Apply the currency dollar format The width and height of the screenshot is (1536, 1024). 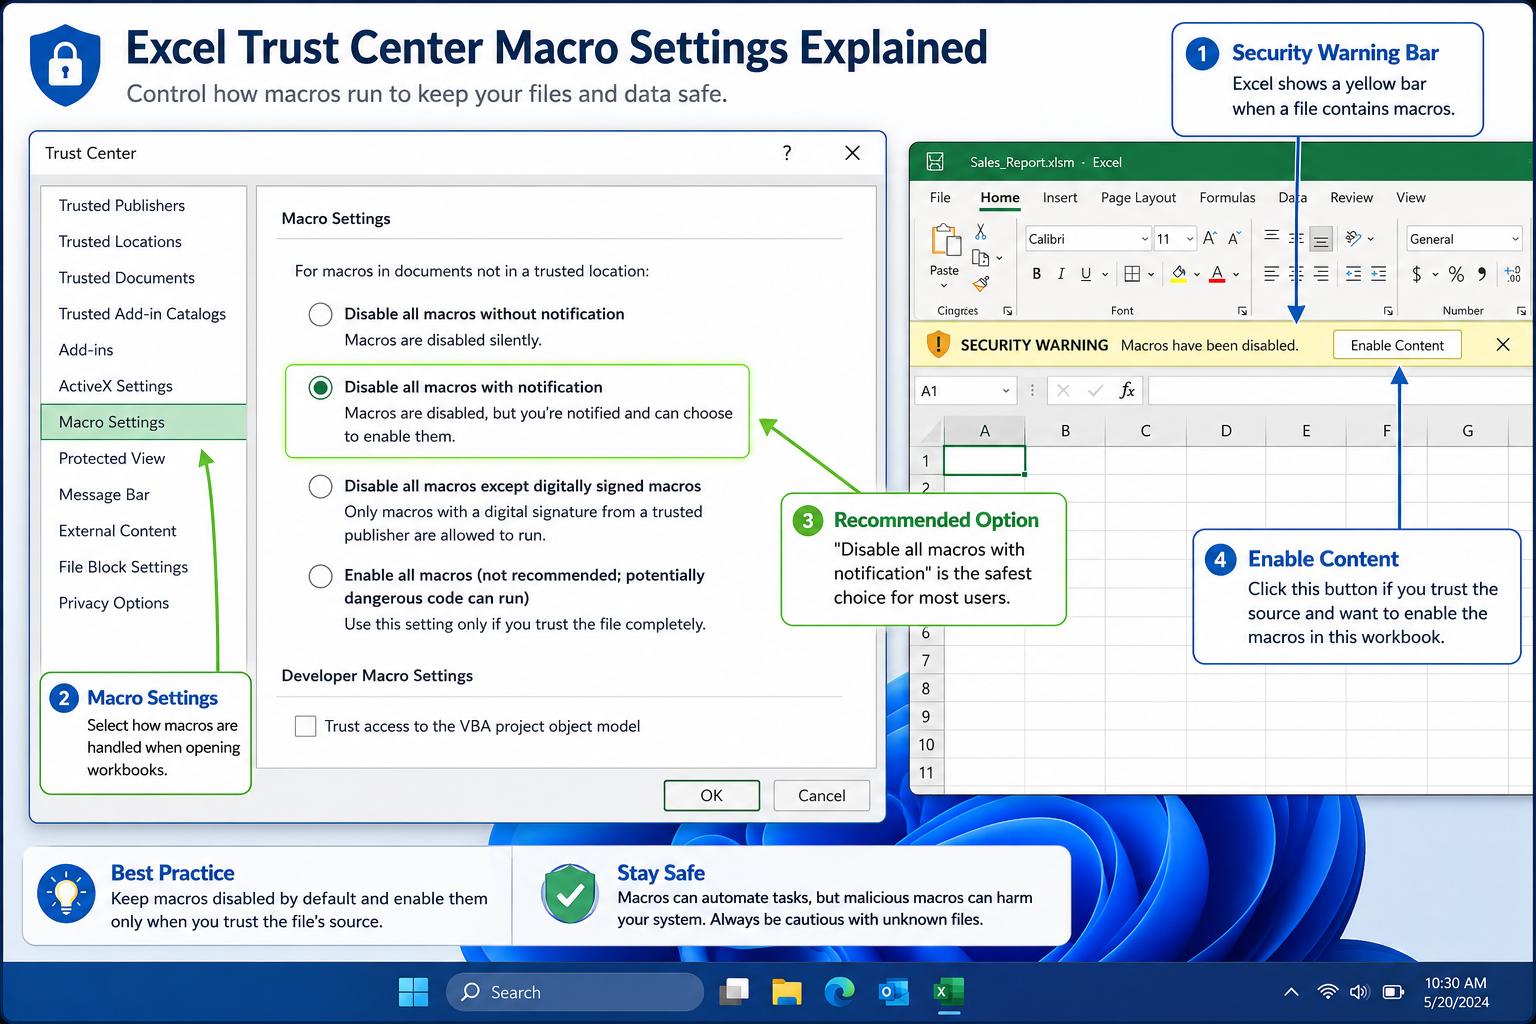click(x=1416, y=274)
